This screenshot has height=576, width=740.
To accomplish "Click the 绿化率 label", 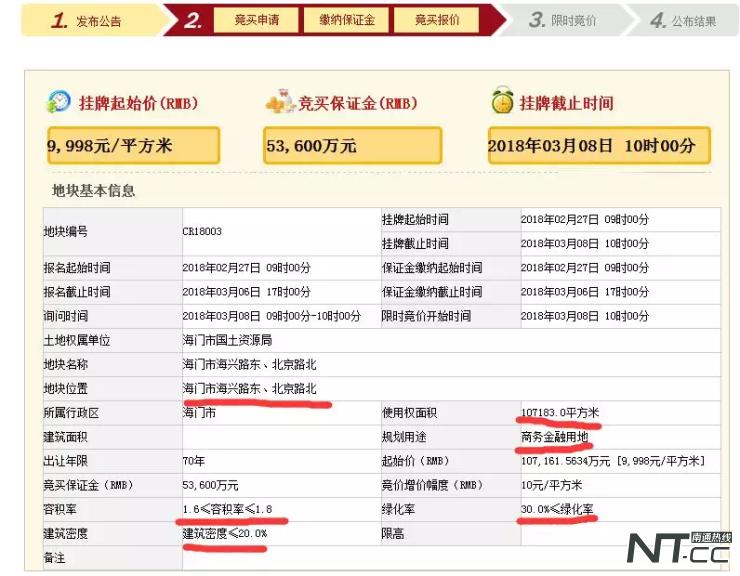I will click(x=398, y=509).
